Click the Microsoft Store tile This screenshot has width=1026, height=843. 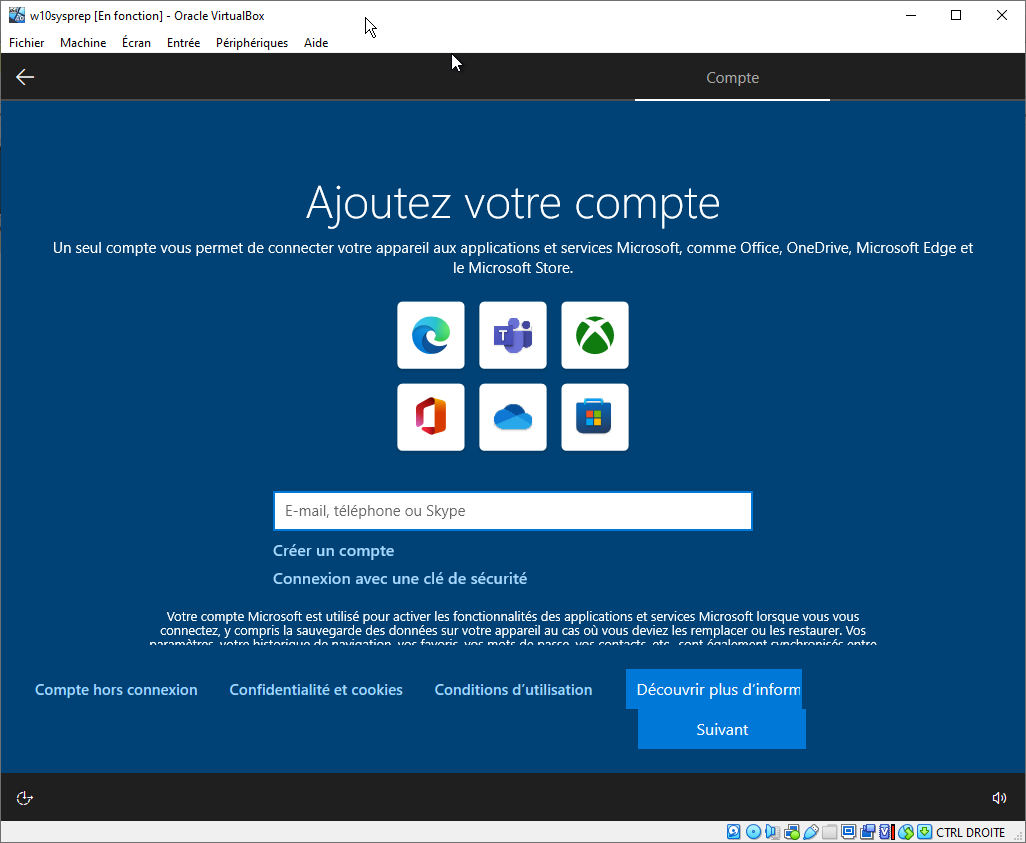point(595,417)
